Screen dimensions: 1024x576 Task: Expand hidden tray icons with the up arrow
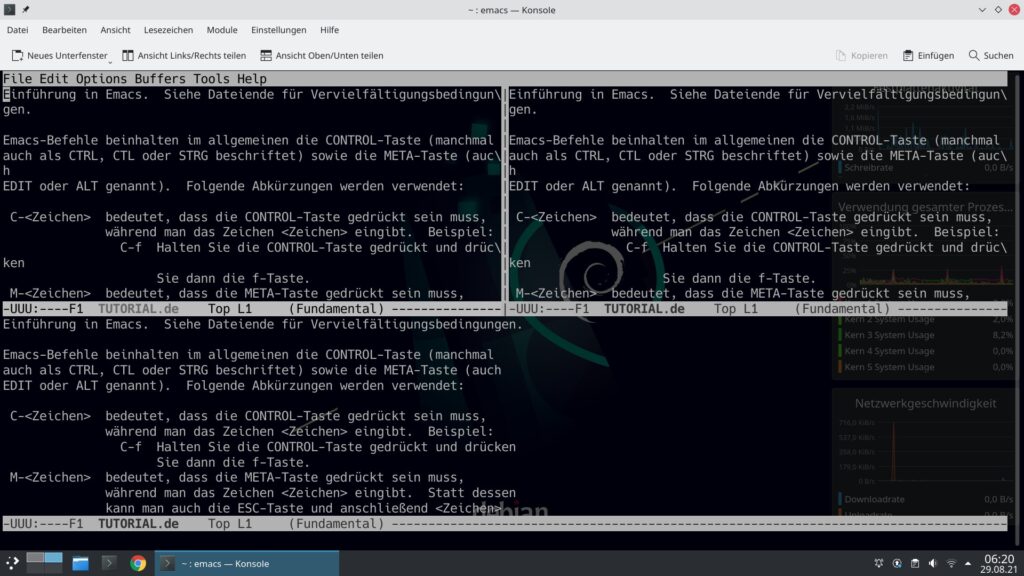coord(968,563)
